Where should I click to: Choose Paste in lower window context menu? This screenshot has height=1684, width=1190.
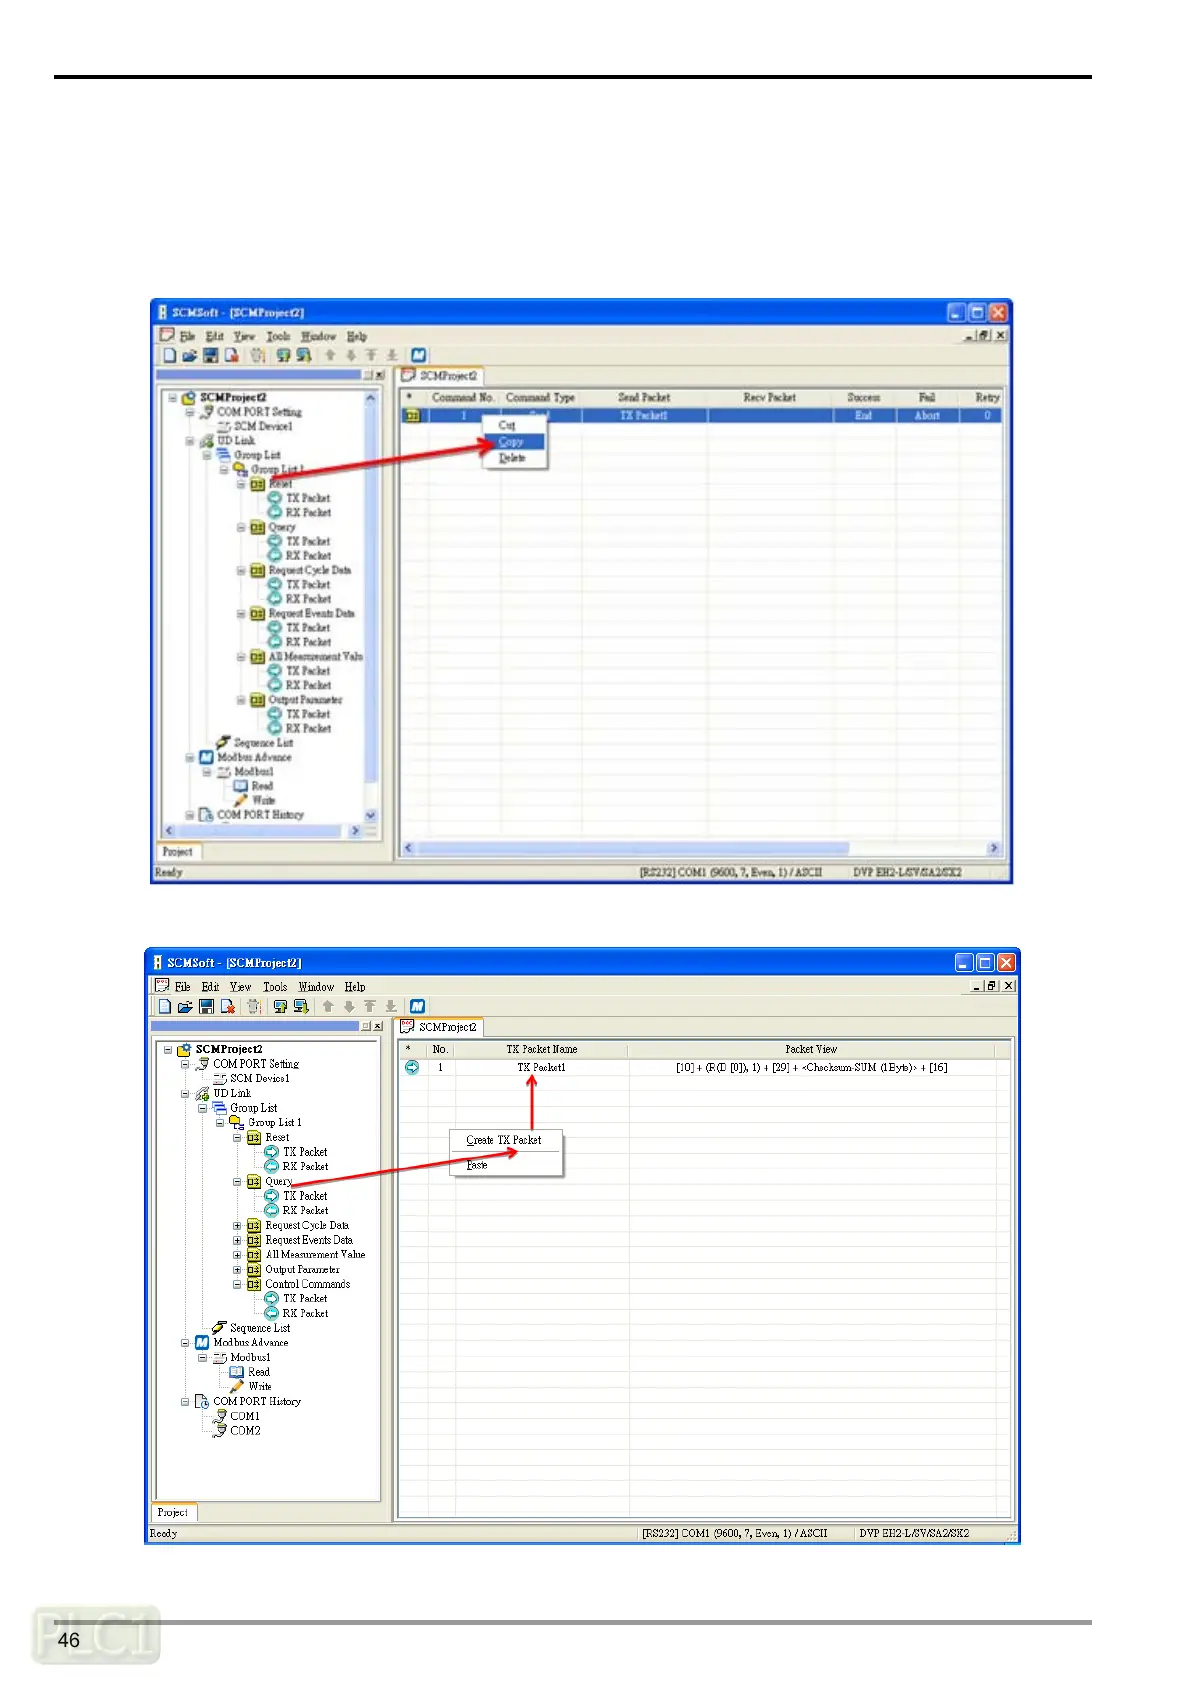point(504,1165)
